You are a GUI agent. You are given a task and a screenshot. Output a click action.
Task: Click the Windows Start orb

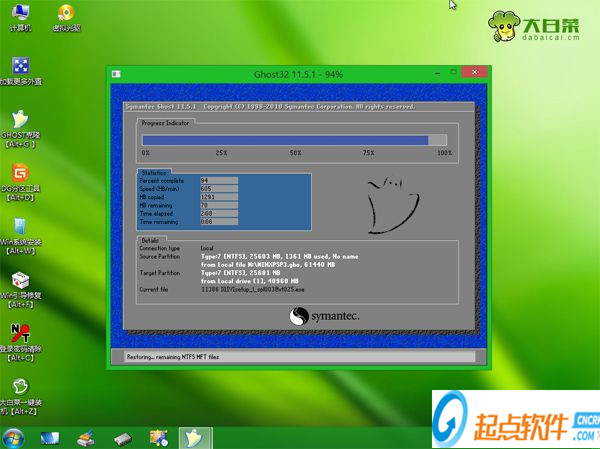click(14, 437)
